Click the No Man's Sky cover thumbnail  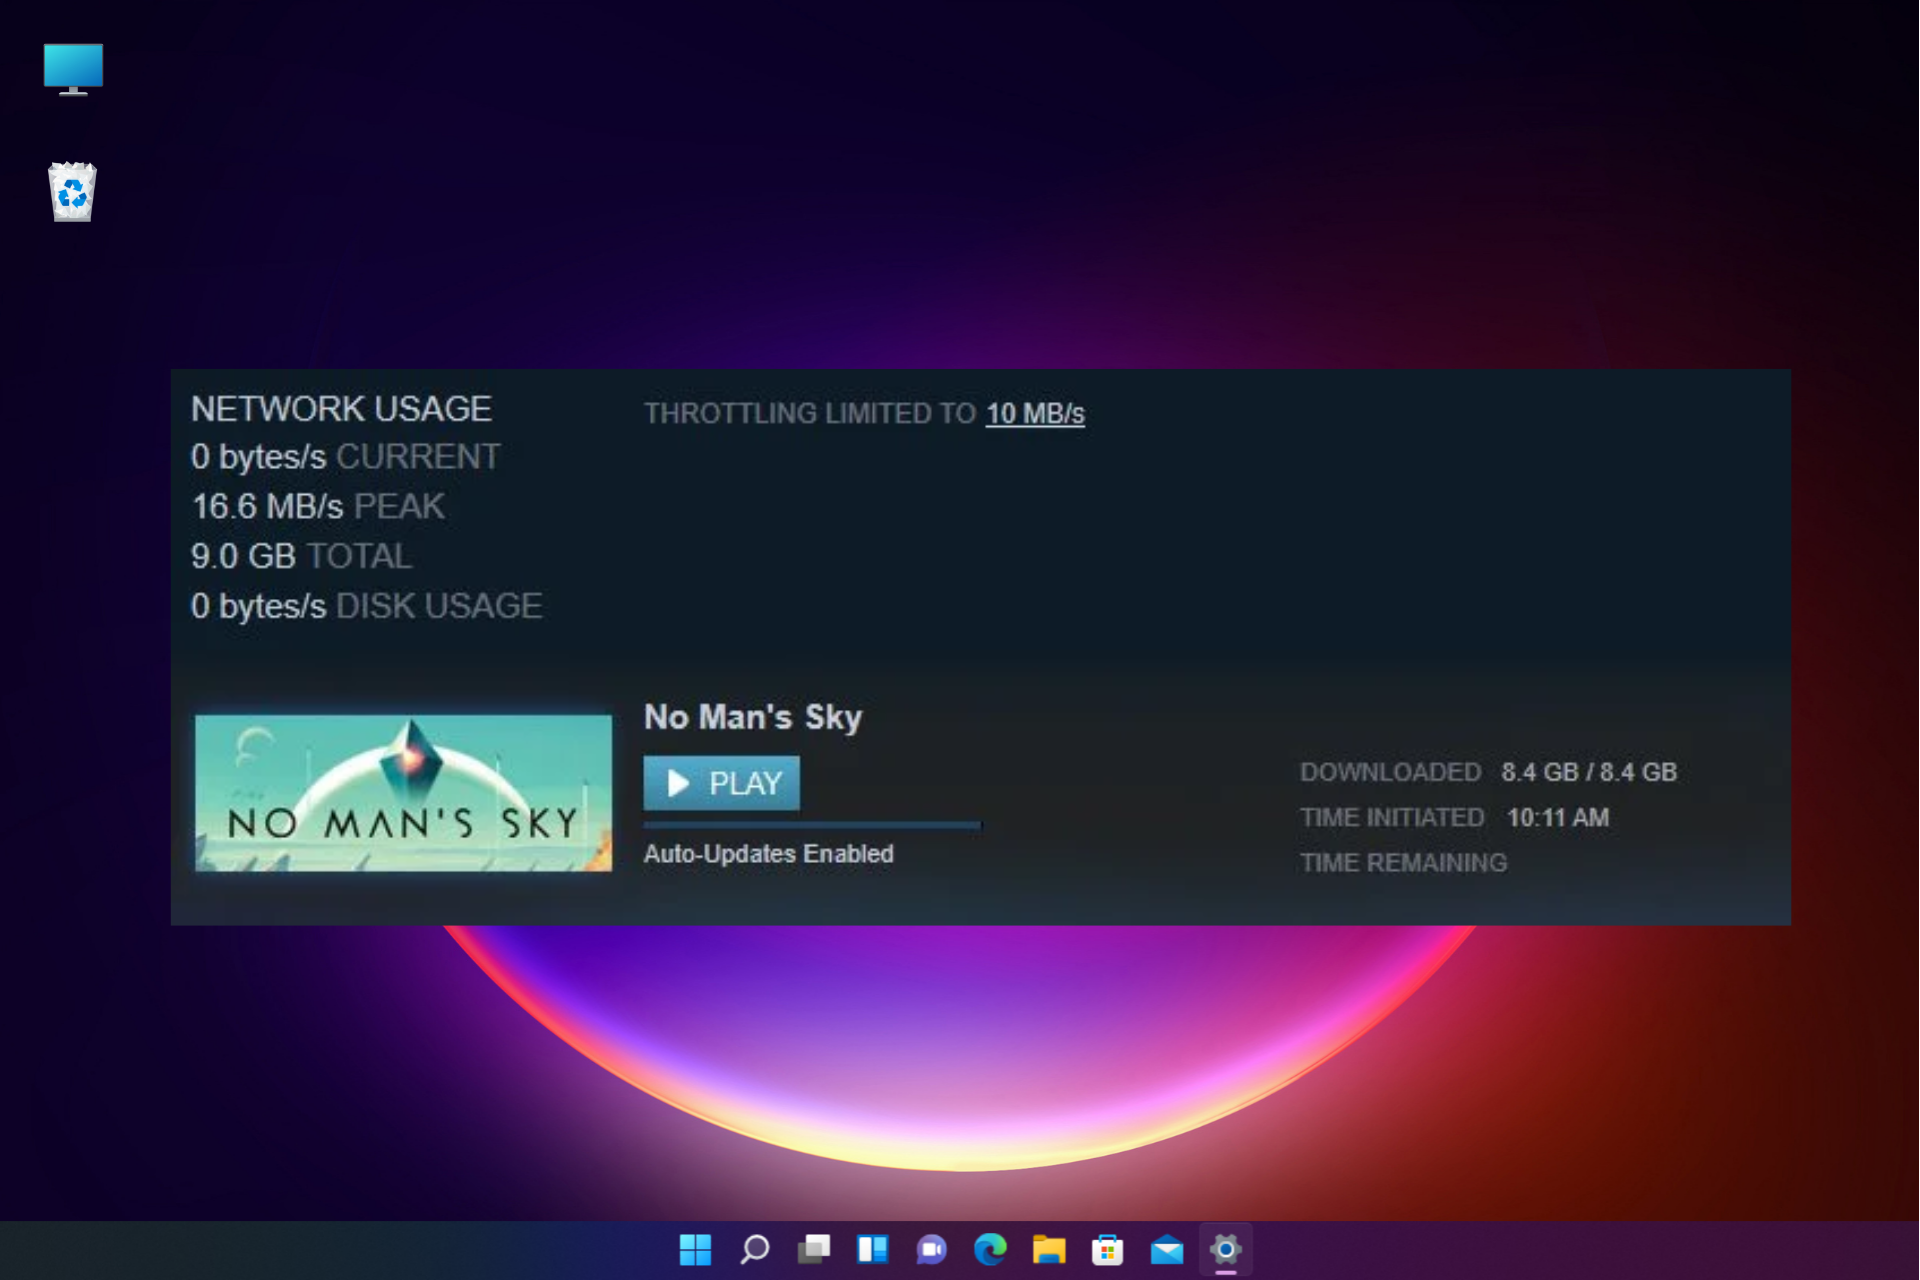[x=403, y=793]
